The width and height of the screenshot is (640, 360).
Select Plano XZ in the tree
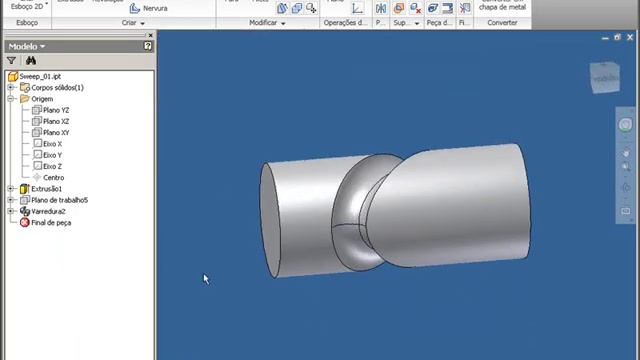(x=56, y=121)
